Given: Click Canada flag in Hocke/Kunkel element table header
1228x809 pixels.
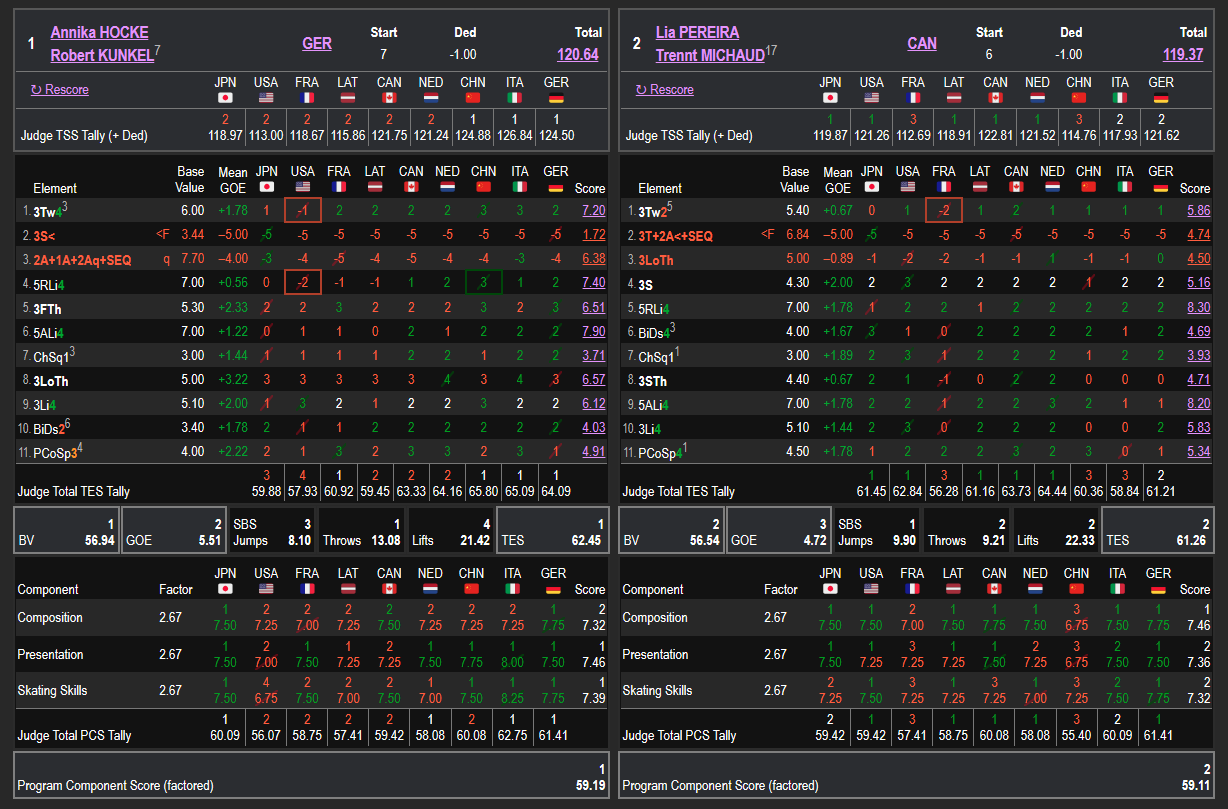Looking at the screenshot, I should (x=411, y=187).
